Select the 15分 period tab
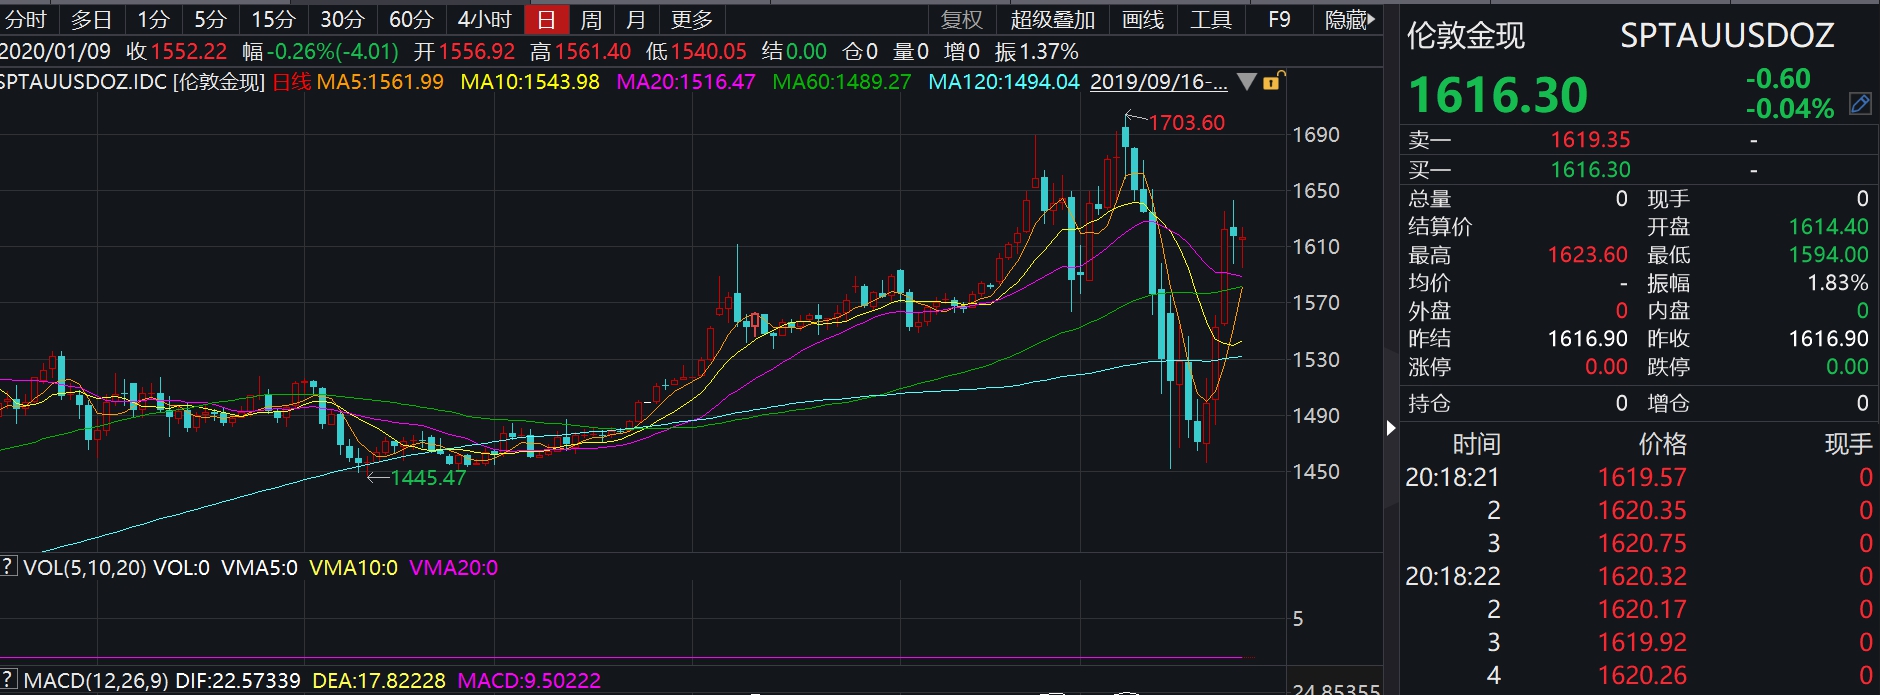The height and width of the screenshot is (695, 1880). [x=273, y=20]
